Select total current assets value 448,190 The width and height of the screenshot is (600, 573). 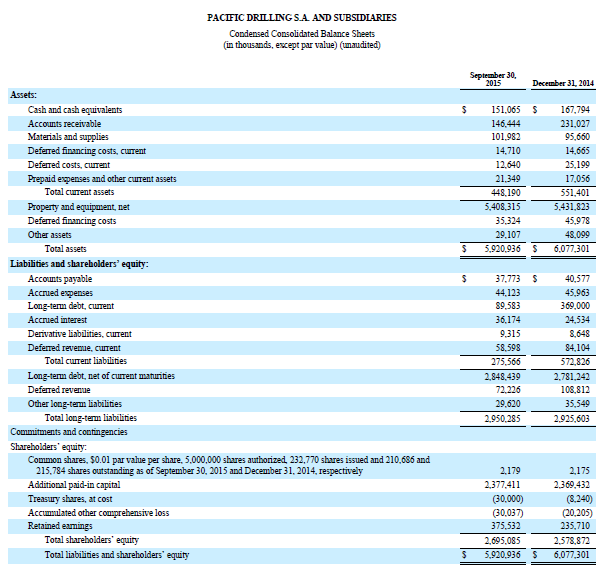coord(506,193)
